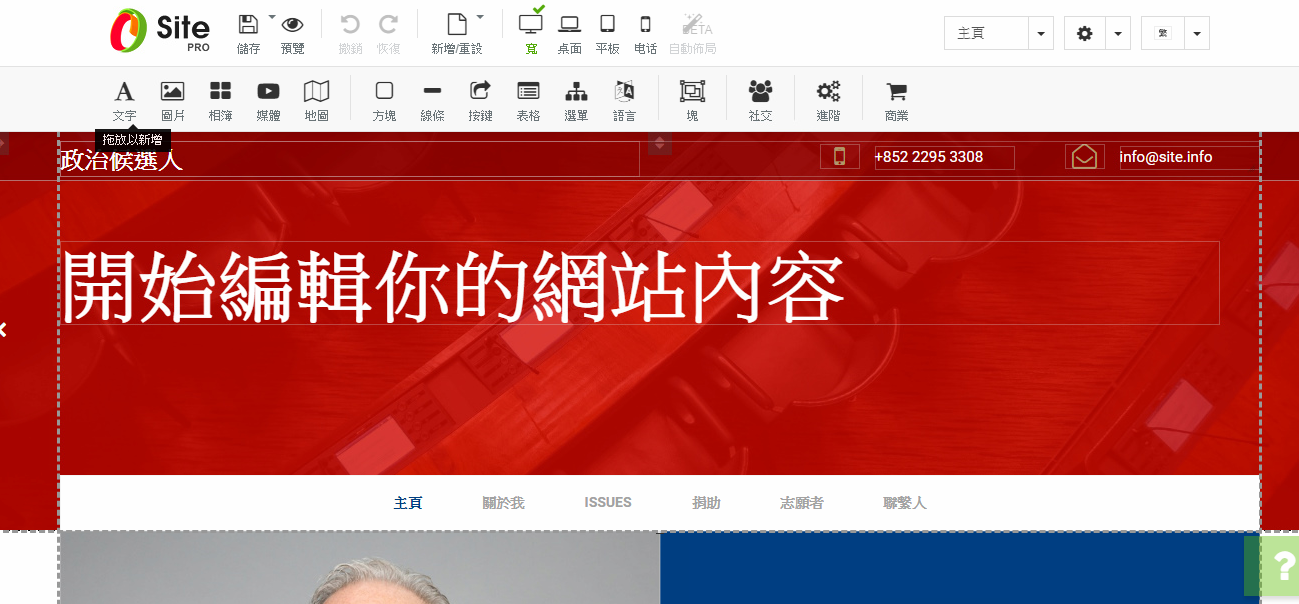Select the 圖片 image tool
The width and height of the screenshot is (1299, 604).
[172, 100]
